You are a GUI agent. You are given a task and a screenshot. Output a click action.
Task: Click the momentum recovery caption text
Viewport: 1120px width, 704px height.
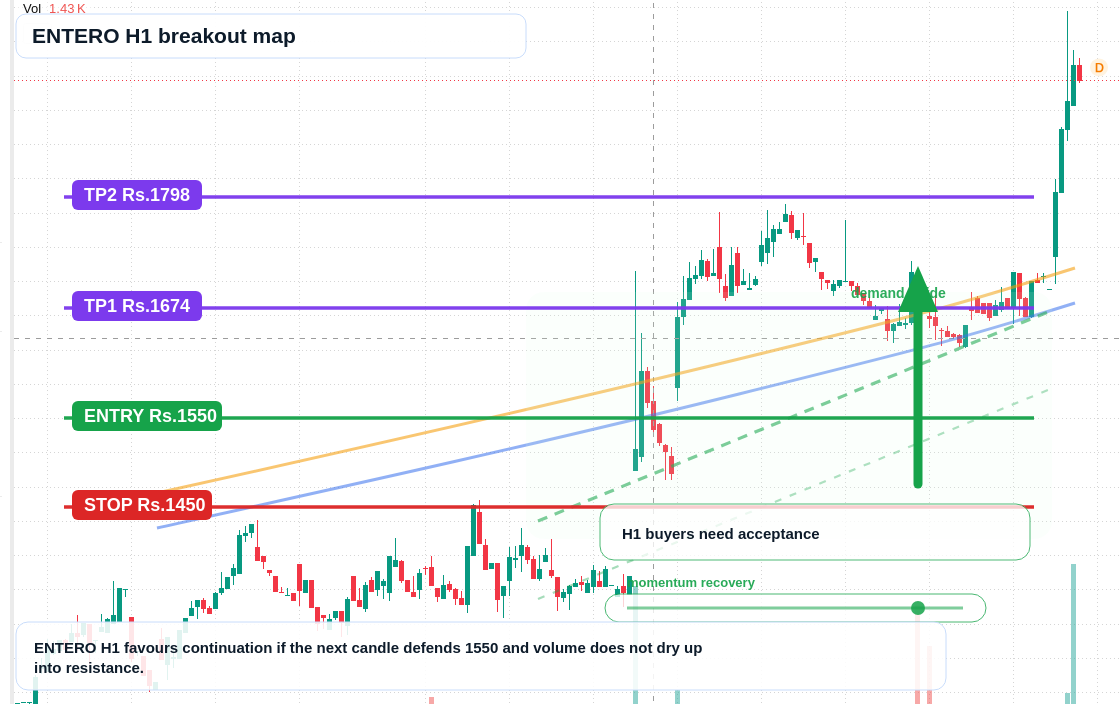click(693, 583)
